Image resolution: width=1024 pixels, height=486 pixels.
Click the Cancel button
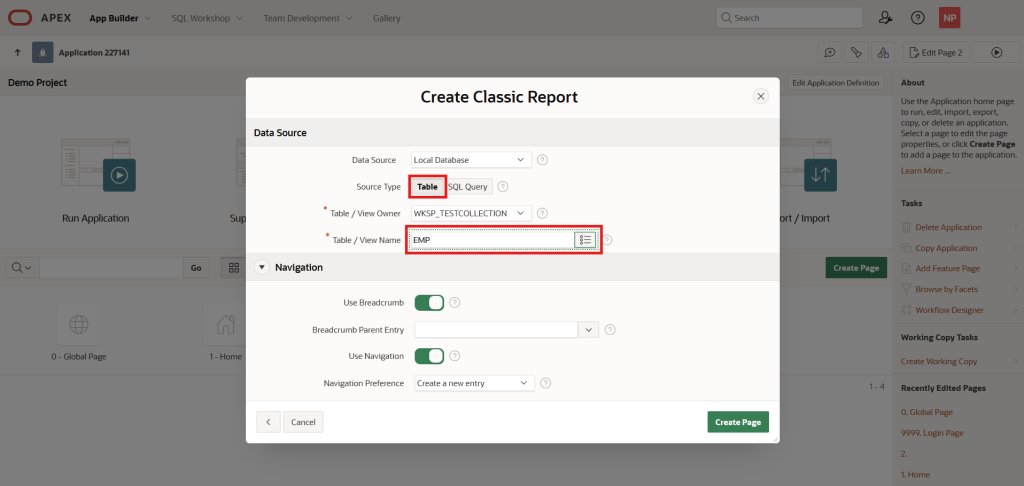point(303,422)
